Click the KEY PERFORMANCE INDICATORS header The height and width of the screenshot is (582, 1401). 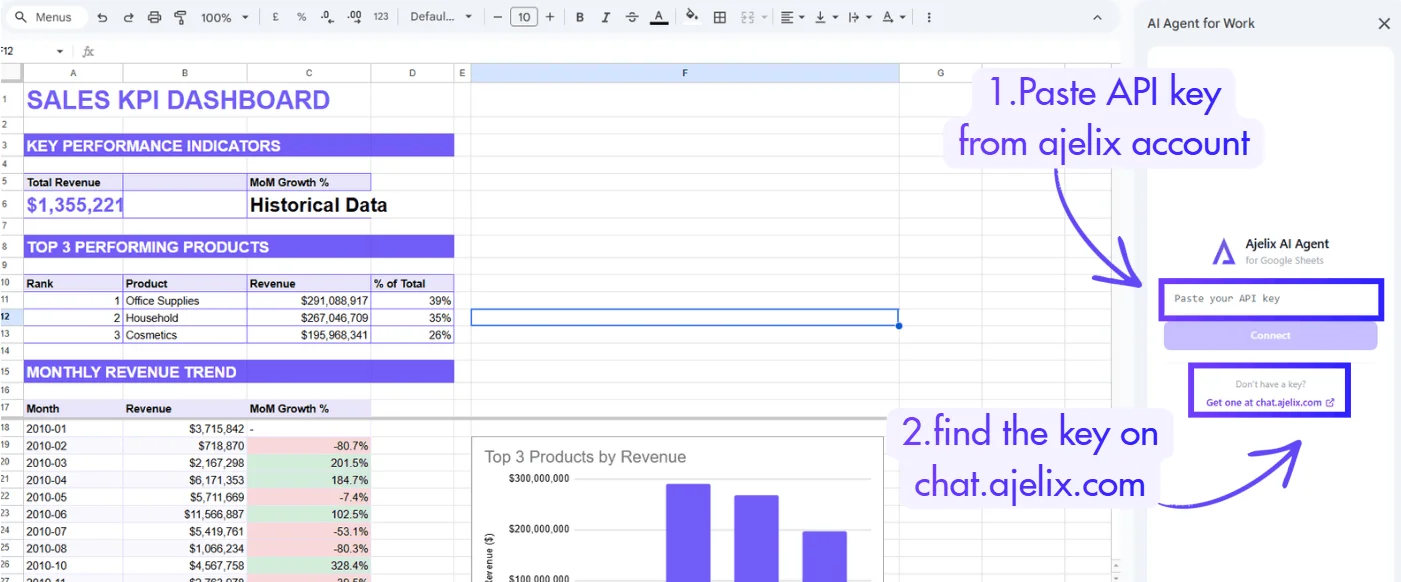coord(239,146)
